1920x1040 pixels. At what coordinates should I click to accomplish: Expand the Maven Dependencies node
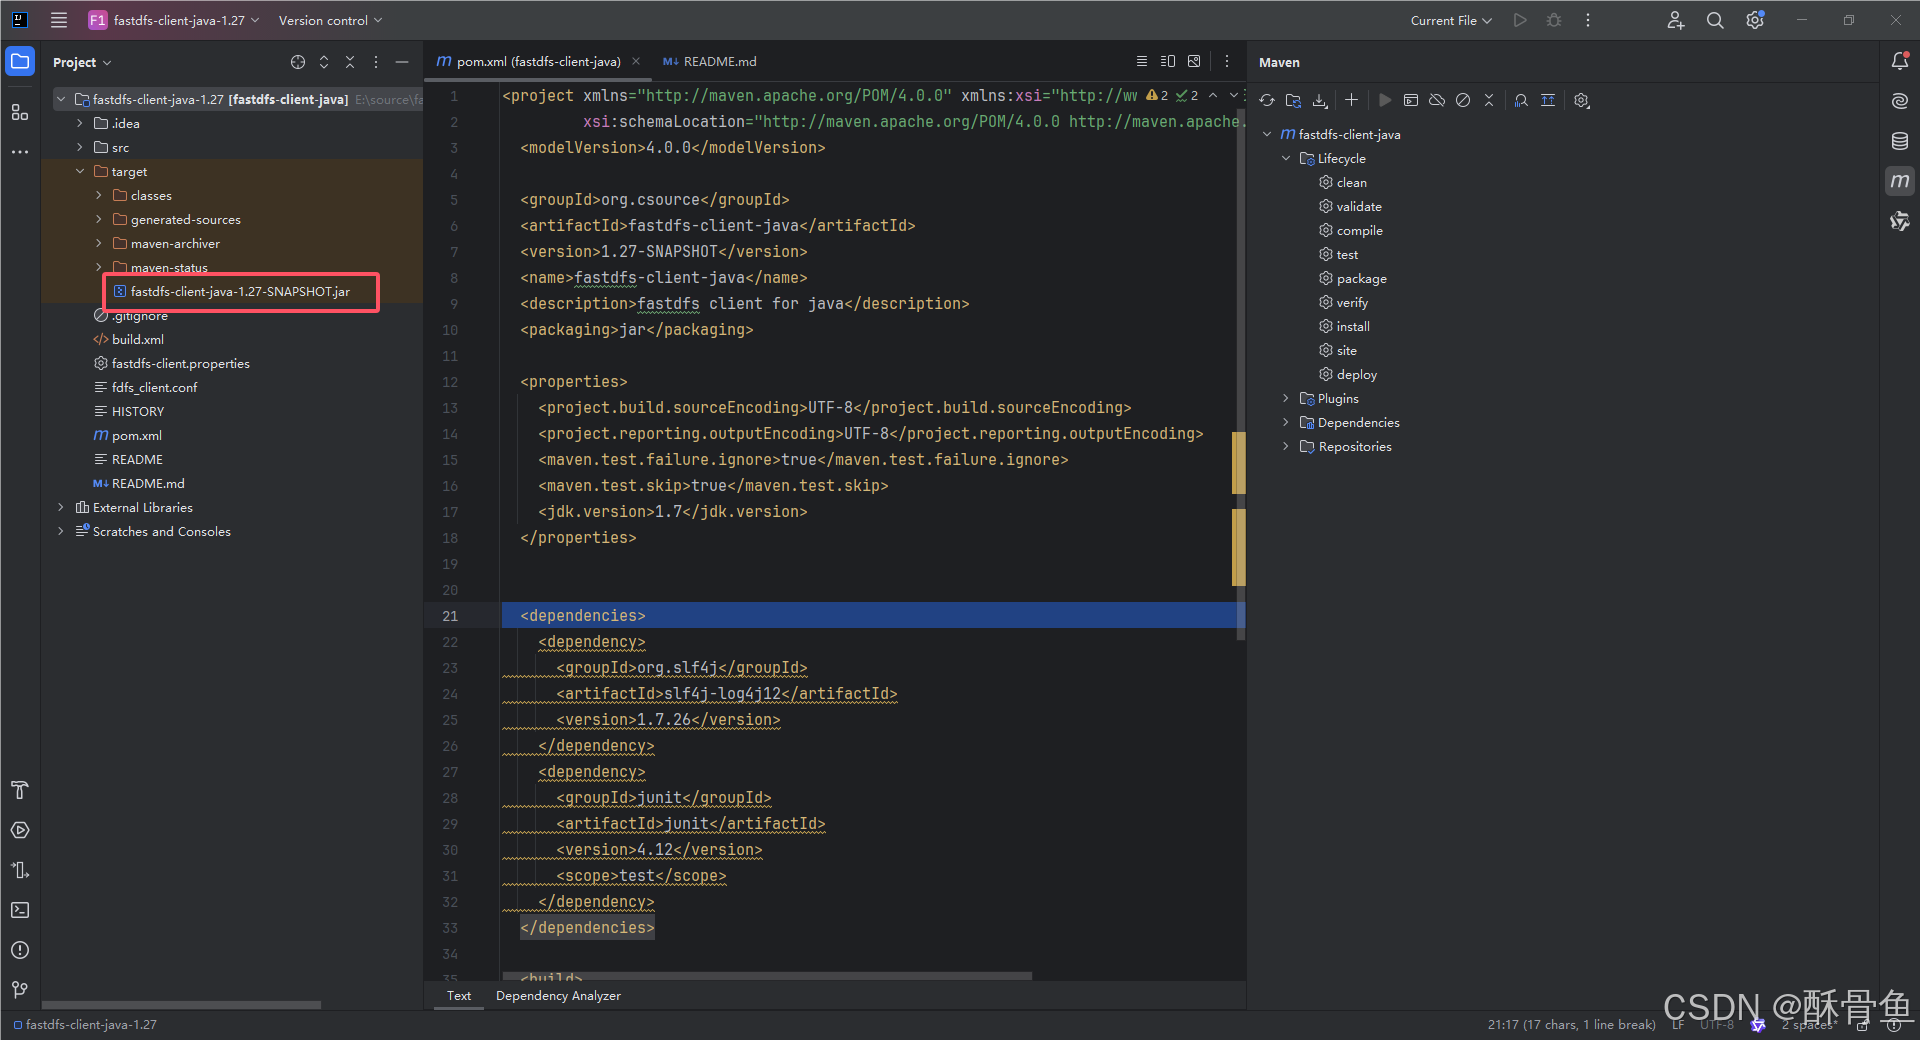pos(1286,423)
